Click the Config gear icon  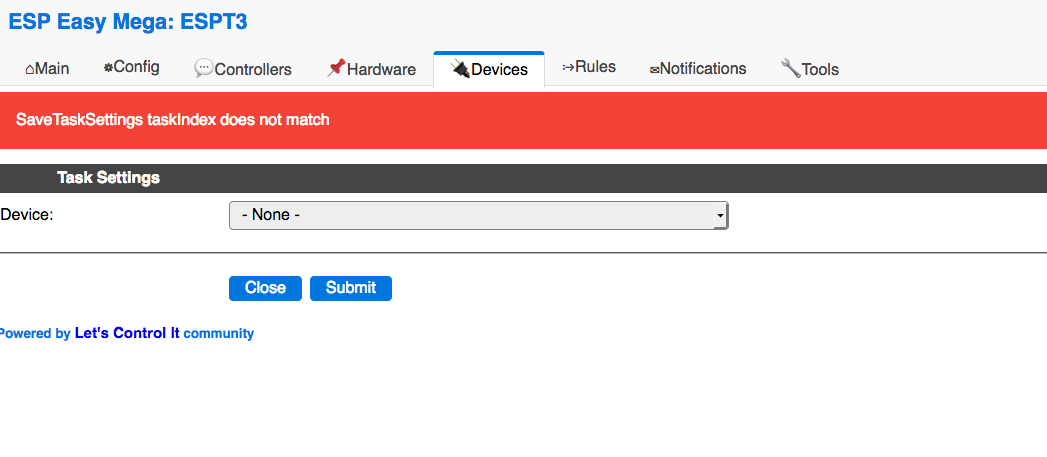coord(108,67)
